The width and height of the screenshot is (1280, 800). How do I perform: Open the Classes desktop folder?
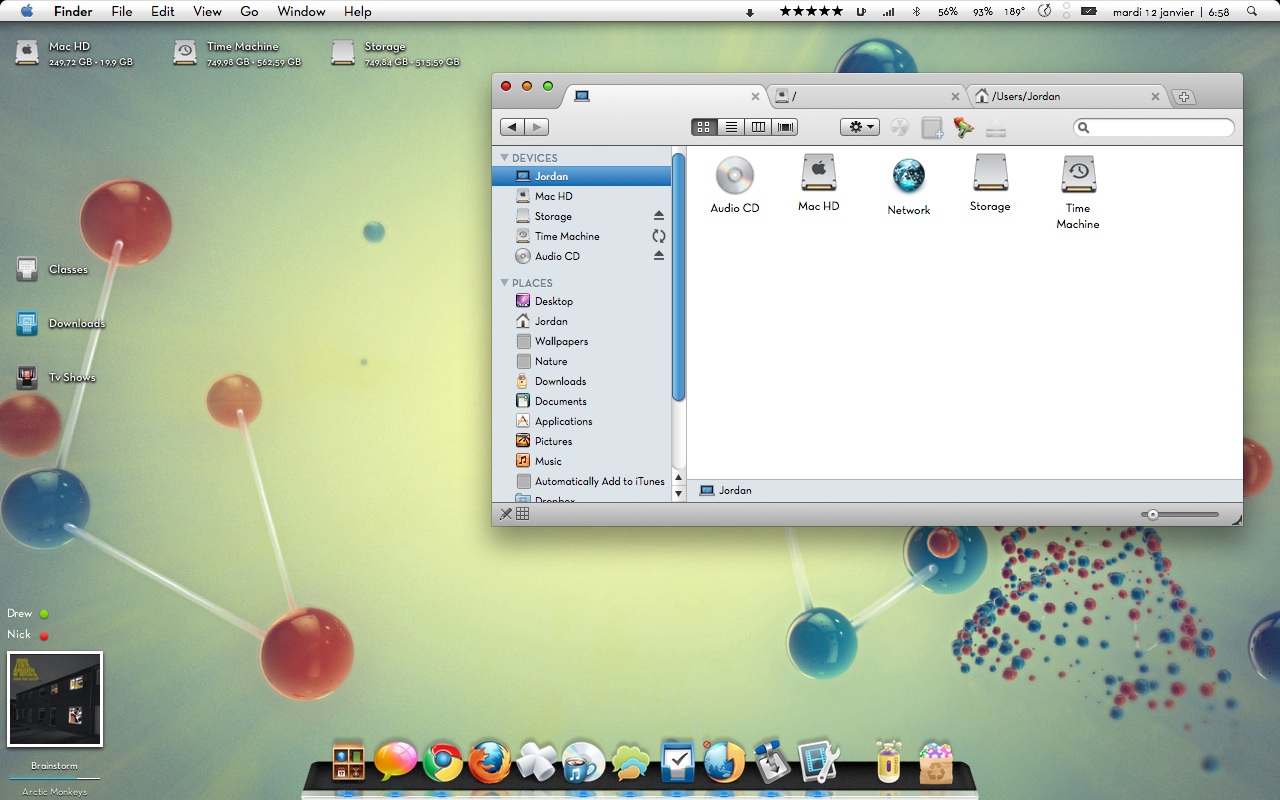27,269
